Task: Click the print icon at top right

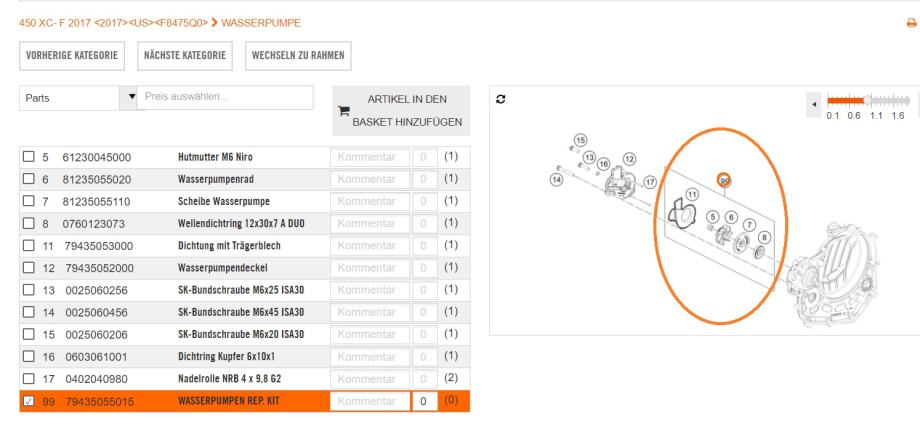Action: point(911,22)
